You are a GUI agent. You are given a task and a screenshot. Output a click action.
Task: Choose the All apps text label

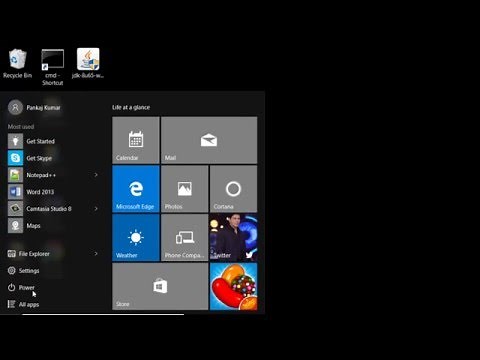(29, 304)
